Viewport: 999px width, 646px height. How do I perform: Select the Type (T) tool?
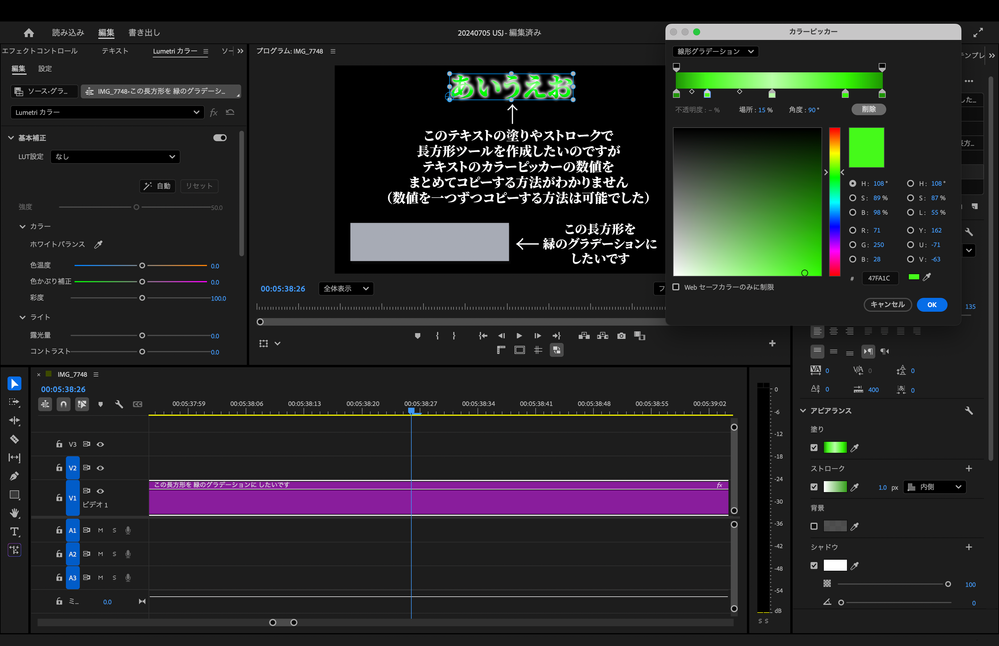(14, 532)
